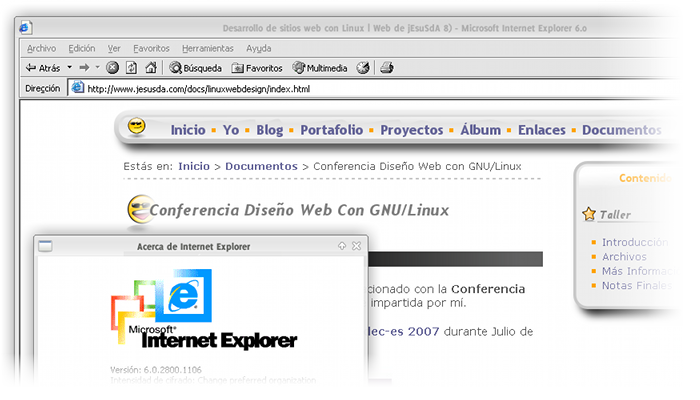This screenshot has width=700, height=400.
Task: Open the Álbum navigation link
Action: [481, 130]
